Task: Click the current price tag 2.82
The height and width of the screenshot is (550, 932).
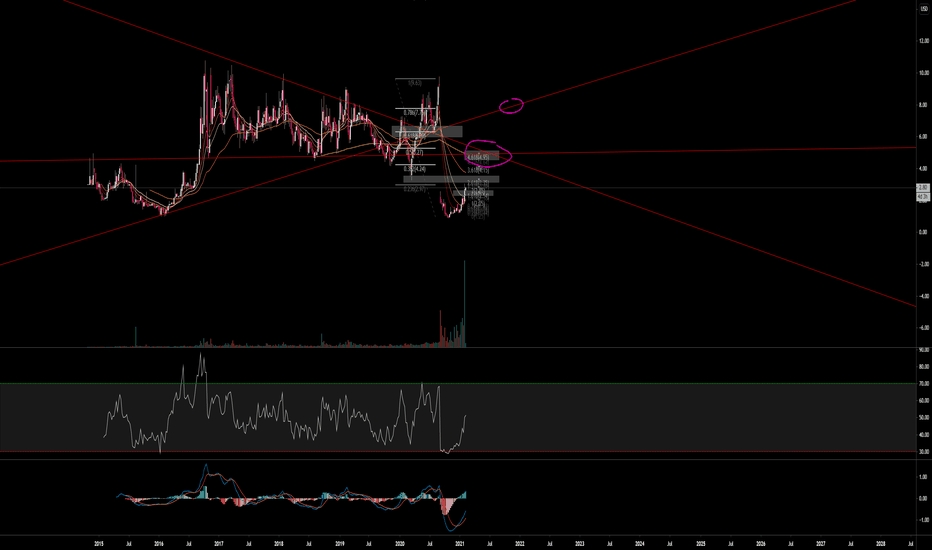Action: point(923,188)
